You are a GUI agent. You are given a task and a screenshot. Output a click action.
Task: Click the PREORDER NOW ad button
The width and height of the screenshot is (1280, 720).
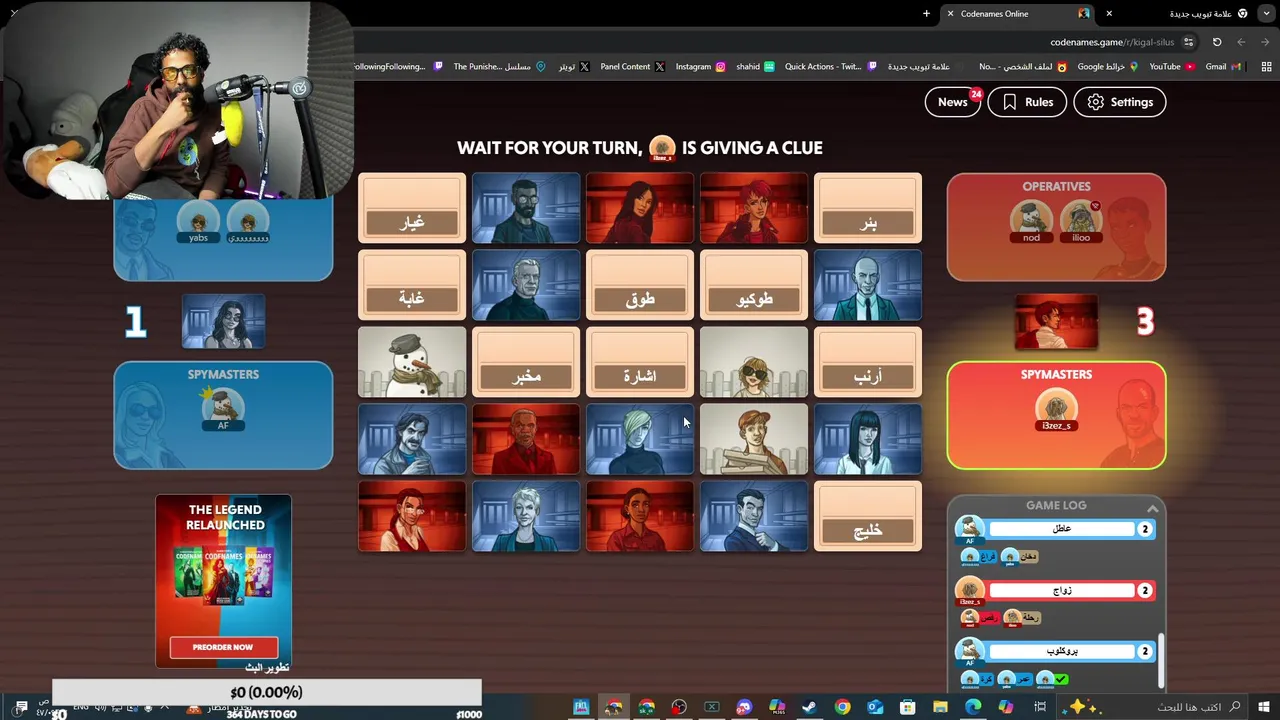click(223, 647)
